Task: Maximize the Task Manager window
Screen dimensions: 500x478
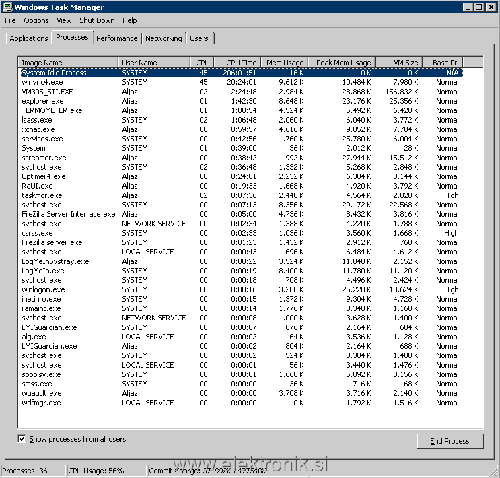Action: pyautogui.click(x=479, y=7)
